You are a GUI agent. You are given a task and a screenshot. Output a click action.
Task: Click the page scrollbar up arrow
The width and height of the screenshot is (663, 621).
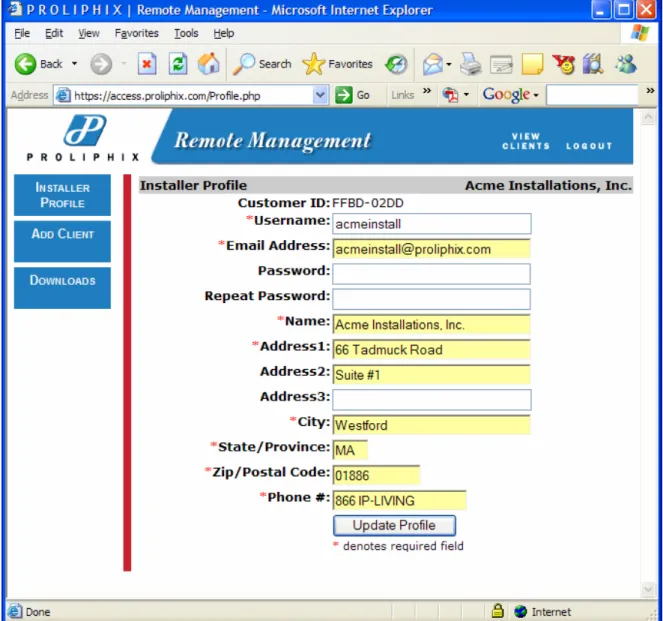coord(648,118)
